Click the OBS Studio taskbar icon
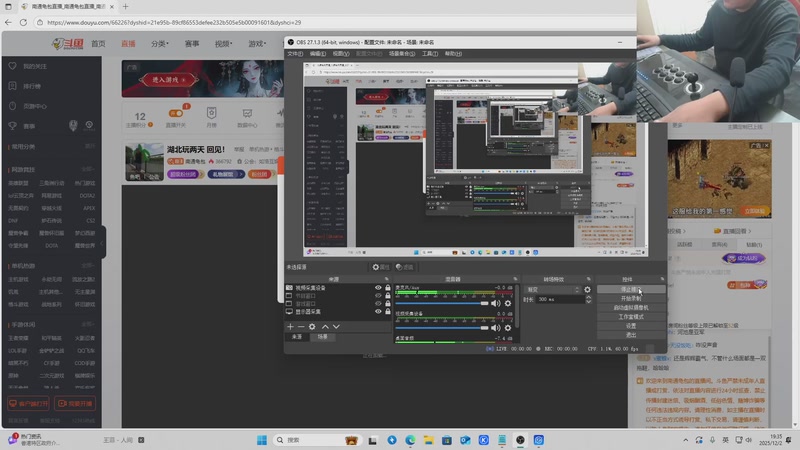The width and height of the screenshot is (800, 450). point(520,440)
